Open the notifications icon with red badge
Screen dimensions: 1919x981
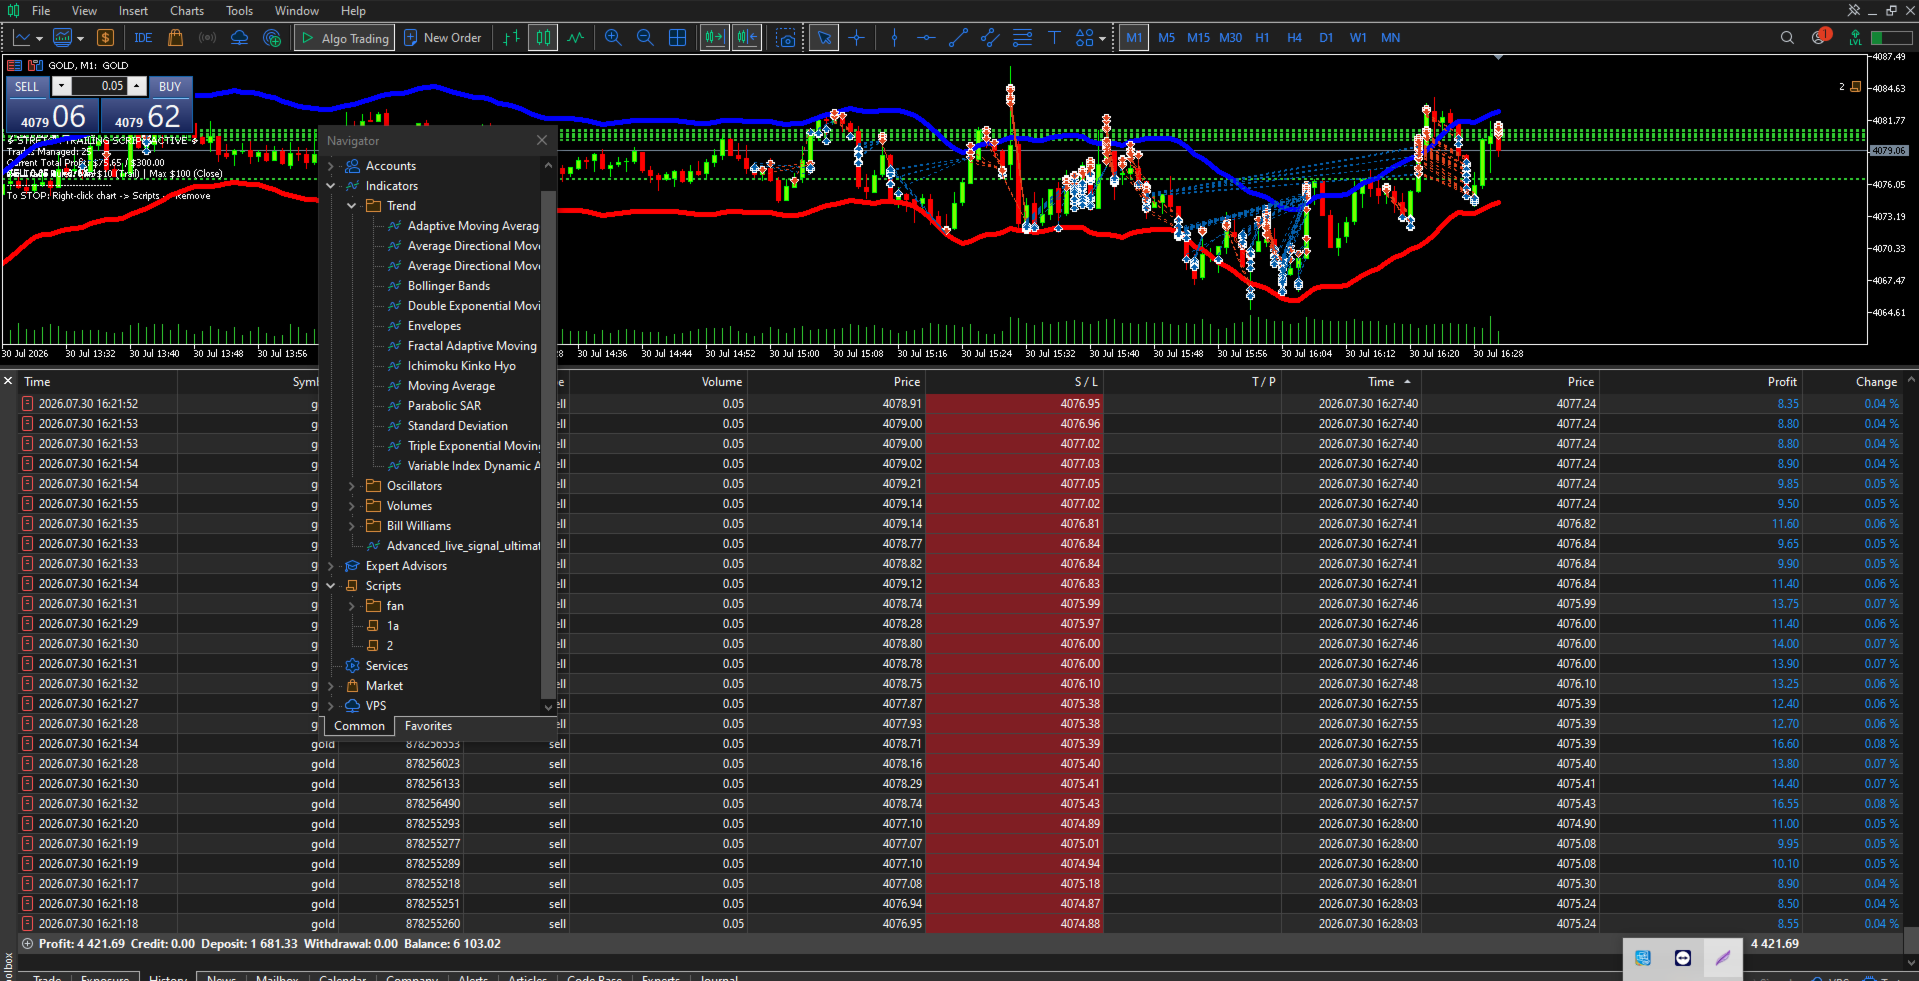1820,37
